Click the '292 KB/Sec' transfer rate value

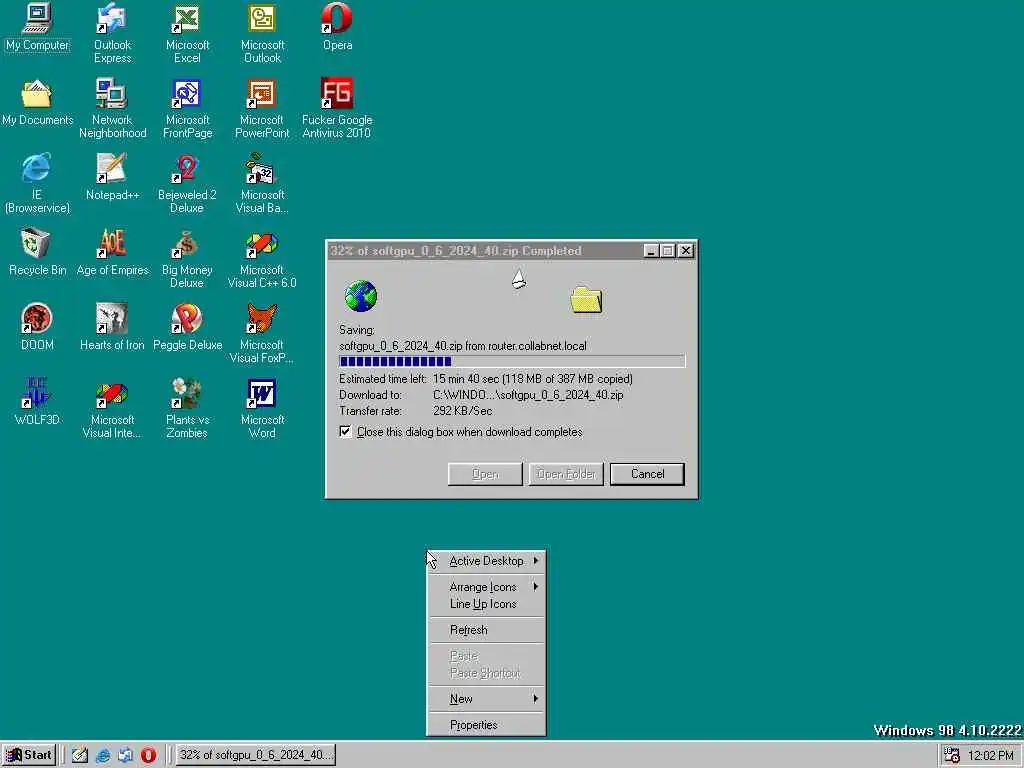coord(462,411)
